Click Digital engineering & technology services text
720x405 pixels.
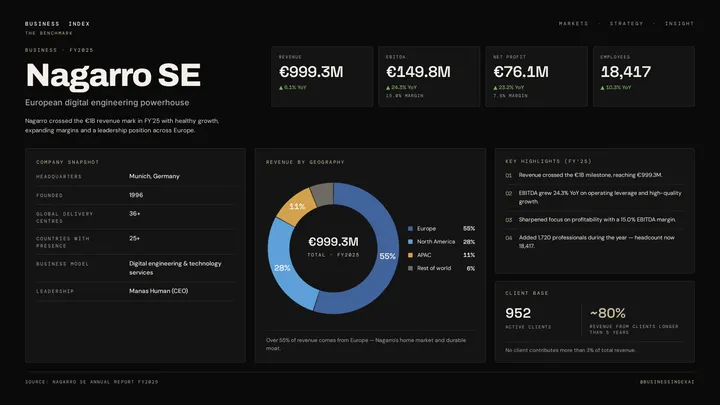[x=175, y=268]
